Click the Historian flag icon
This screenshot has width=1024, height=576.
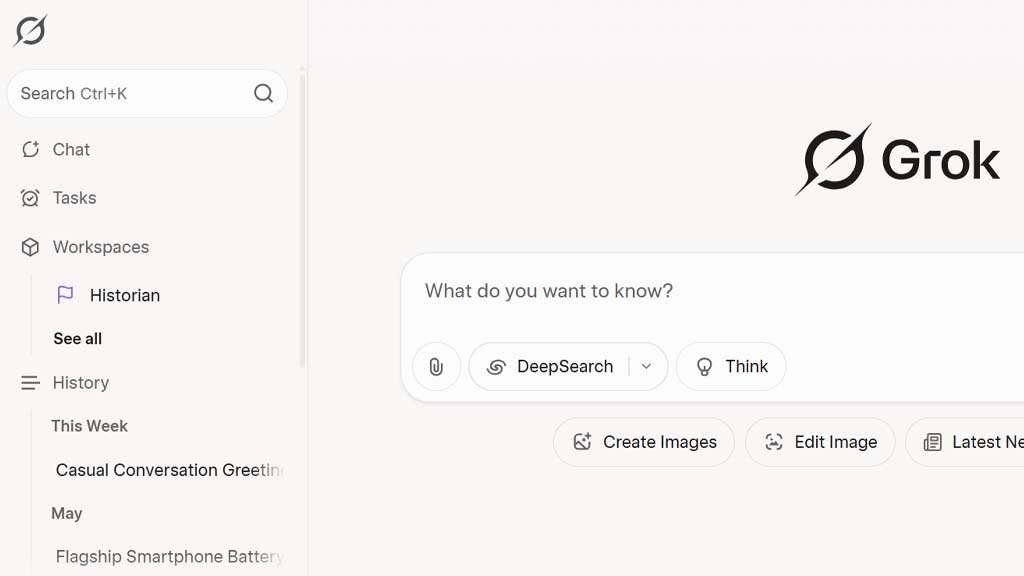point(65,295)
